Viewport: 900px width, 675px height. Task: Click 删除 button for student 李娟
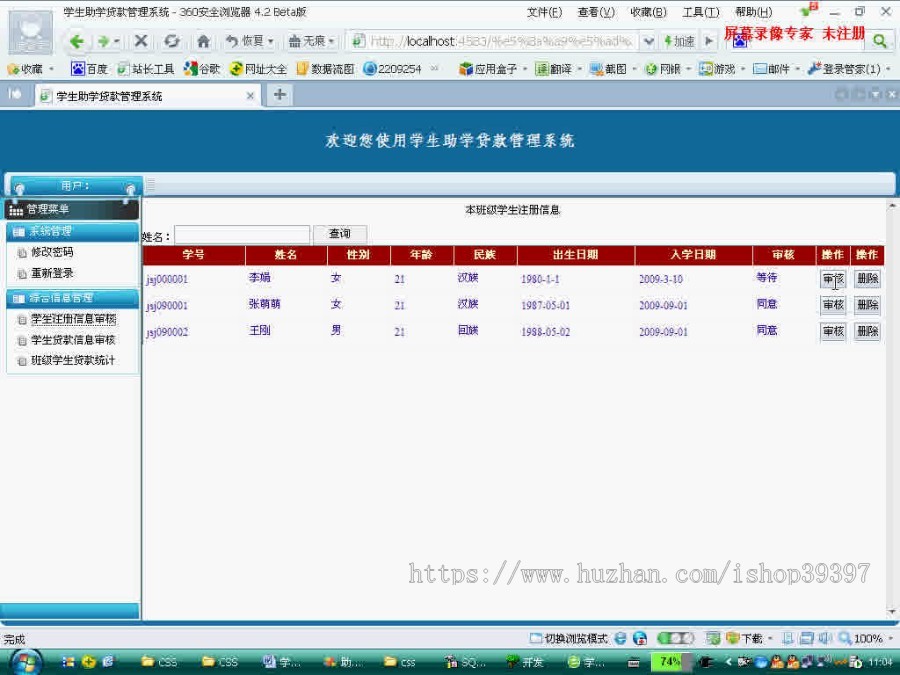point(867,279)
